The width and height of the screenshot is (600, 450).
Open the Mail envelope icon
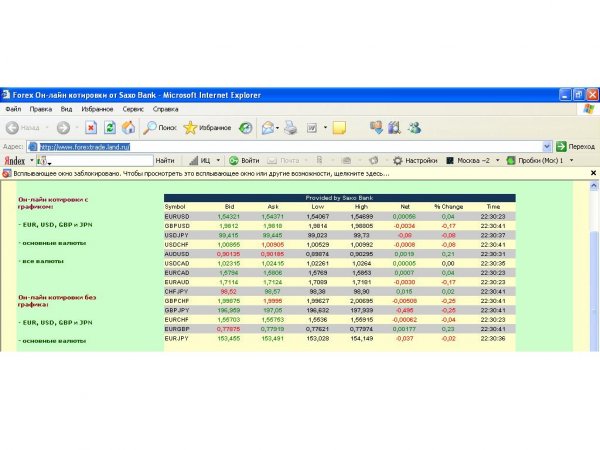[x=268, y=128]
